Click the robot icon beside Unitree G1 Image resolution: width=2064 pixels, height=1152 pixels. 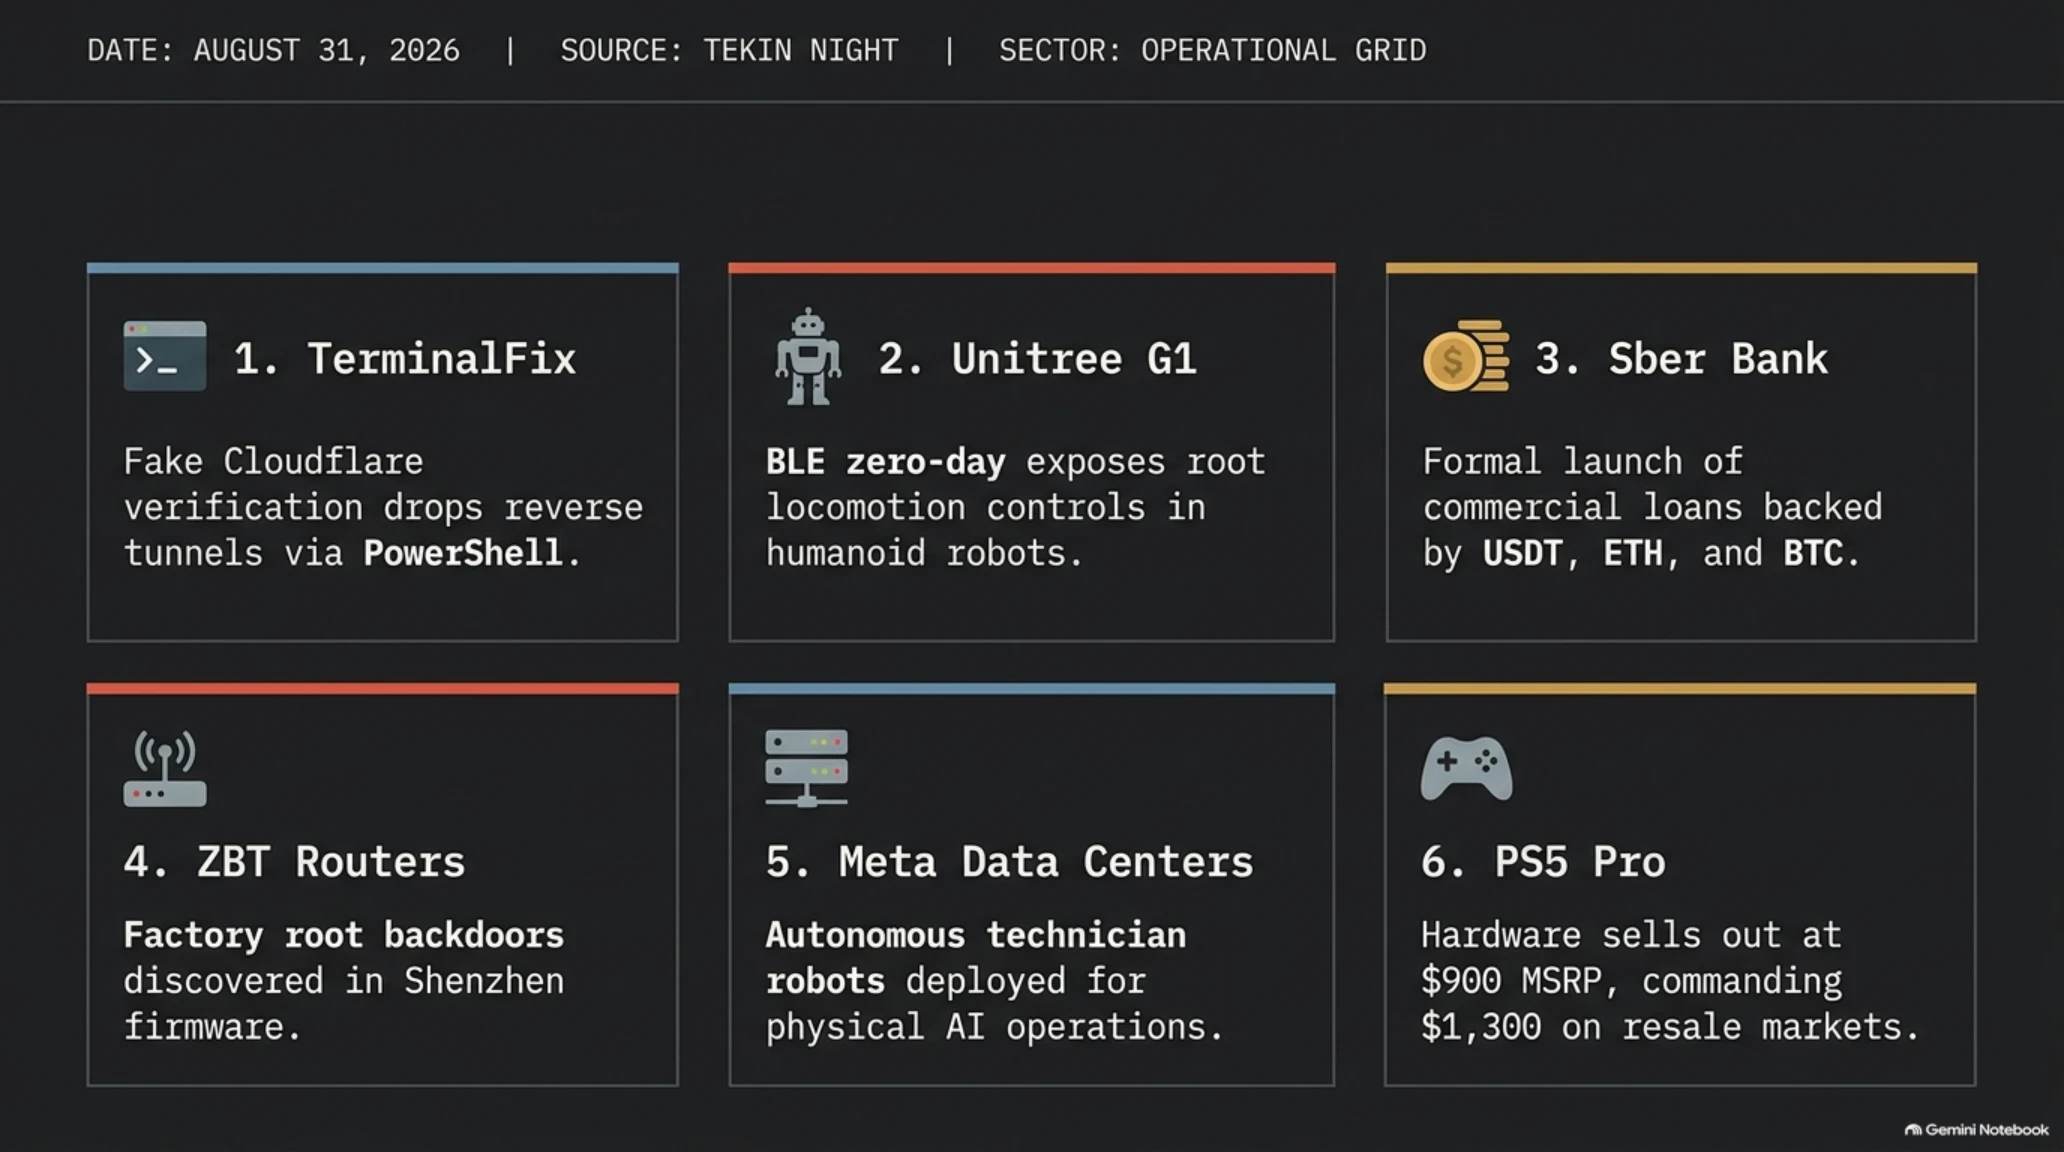click(808, 357)
